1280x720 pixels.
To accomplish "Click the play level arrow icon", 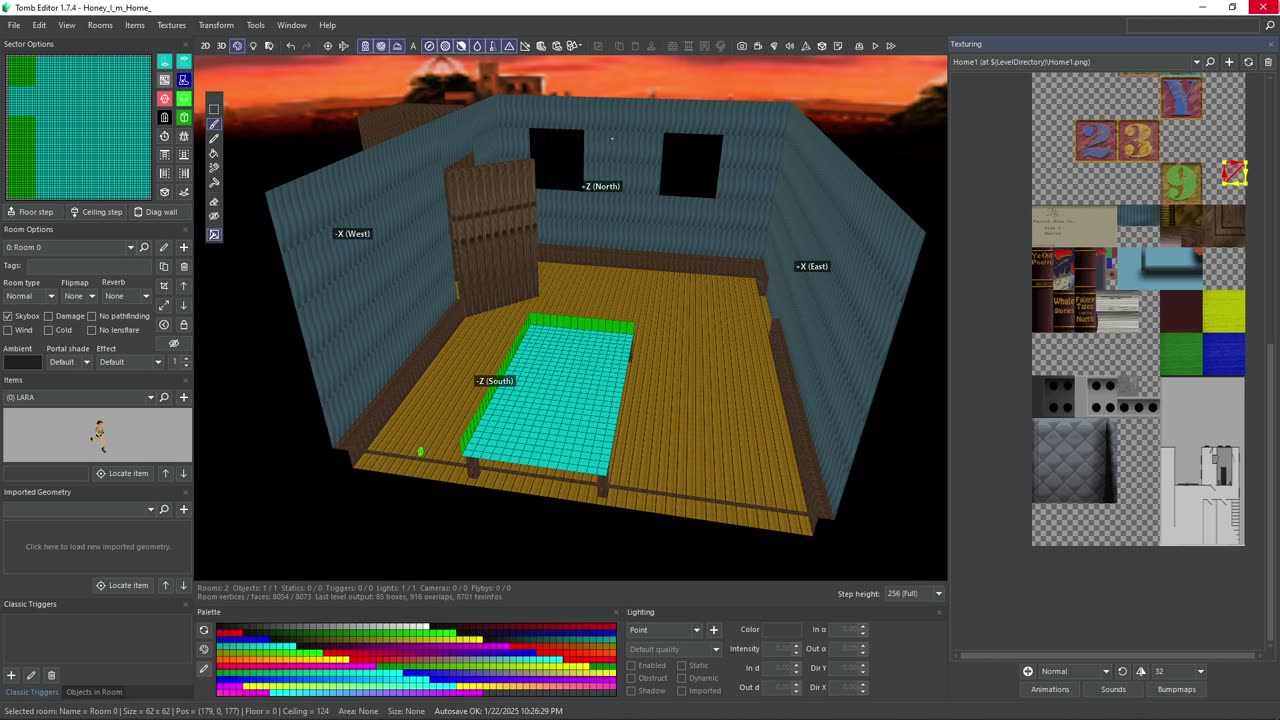I will point(875,46).
